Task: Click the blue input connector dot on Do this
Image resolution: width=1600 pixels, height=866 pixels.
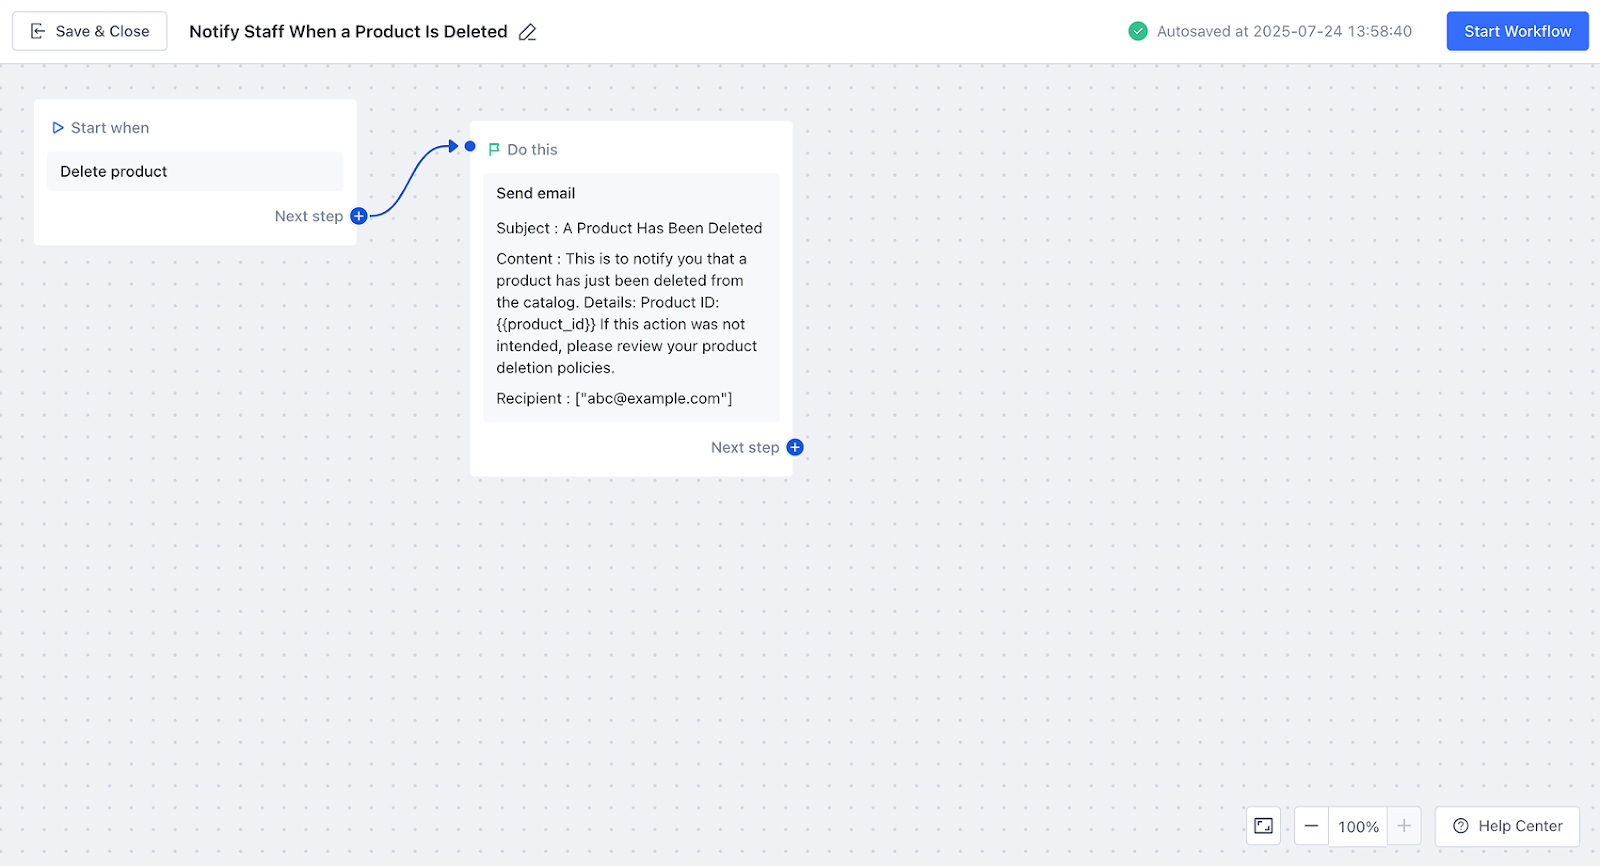Action: coord(470,146)
